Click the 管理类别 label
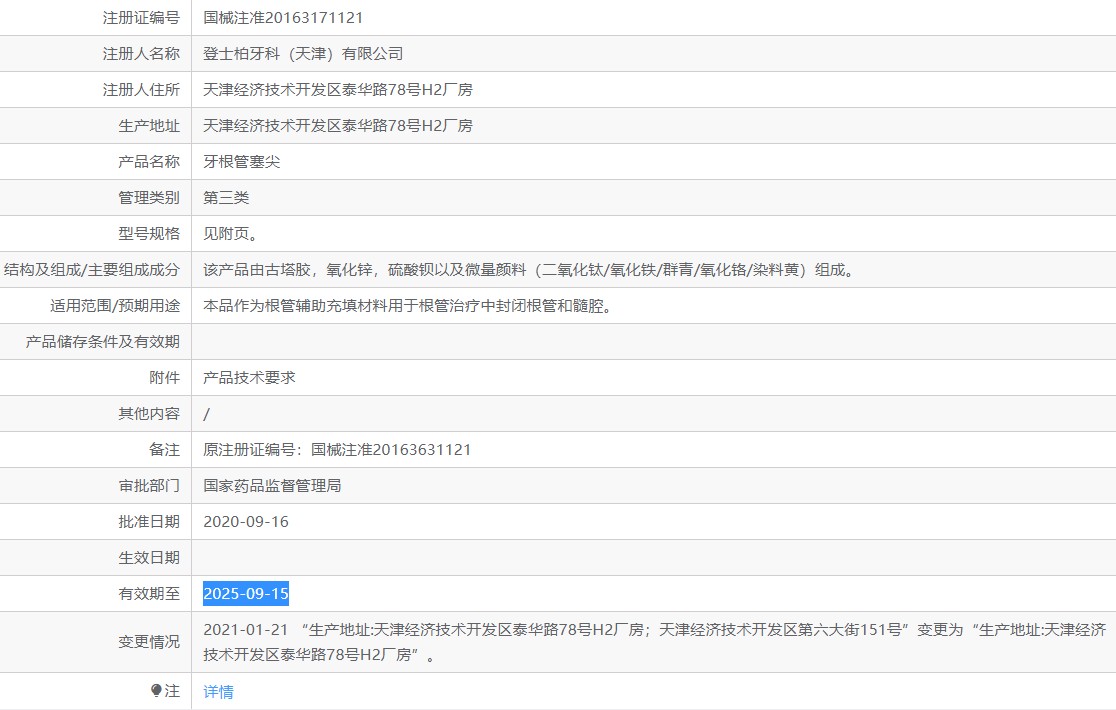This screenshot has width=1116, height=710. (149, 198)
